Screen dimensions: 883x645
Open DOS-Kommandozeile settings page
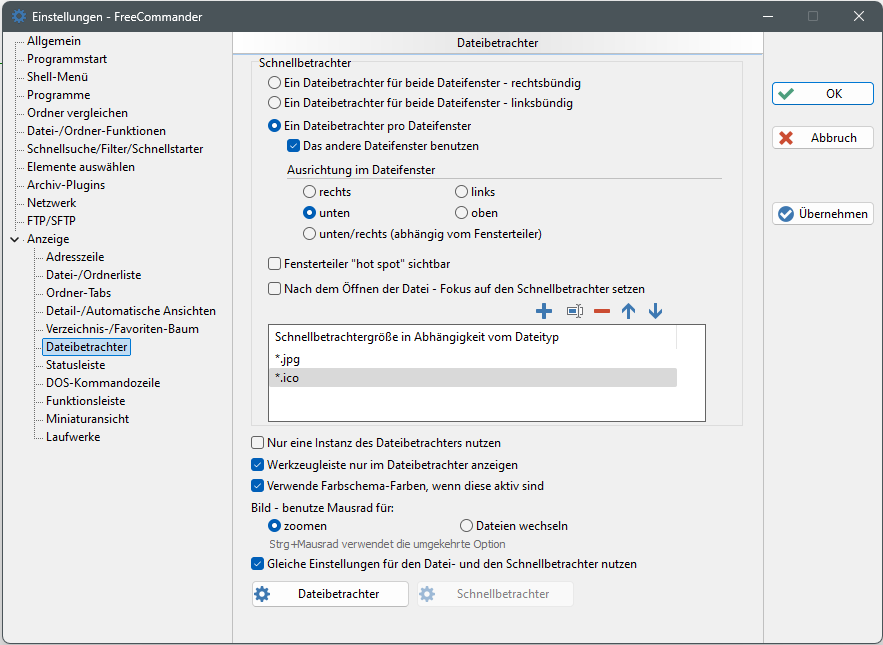click(103, 384)
